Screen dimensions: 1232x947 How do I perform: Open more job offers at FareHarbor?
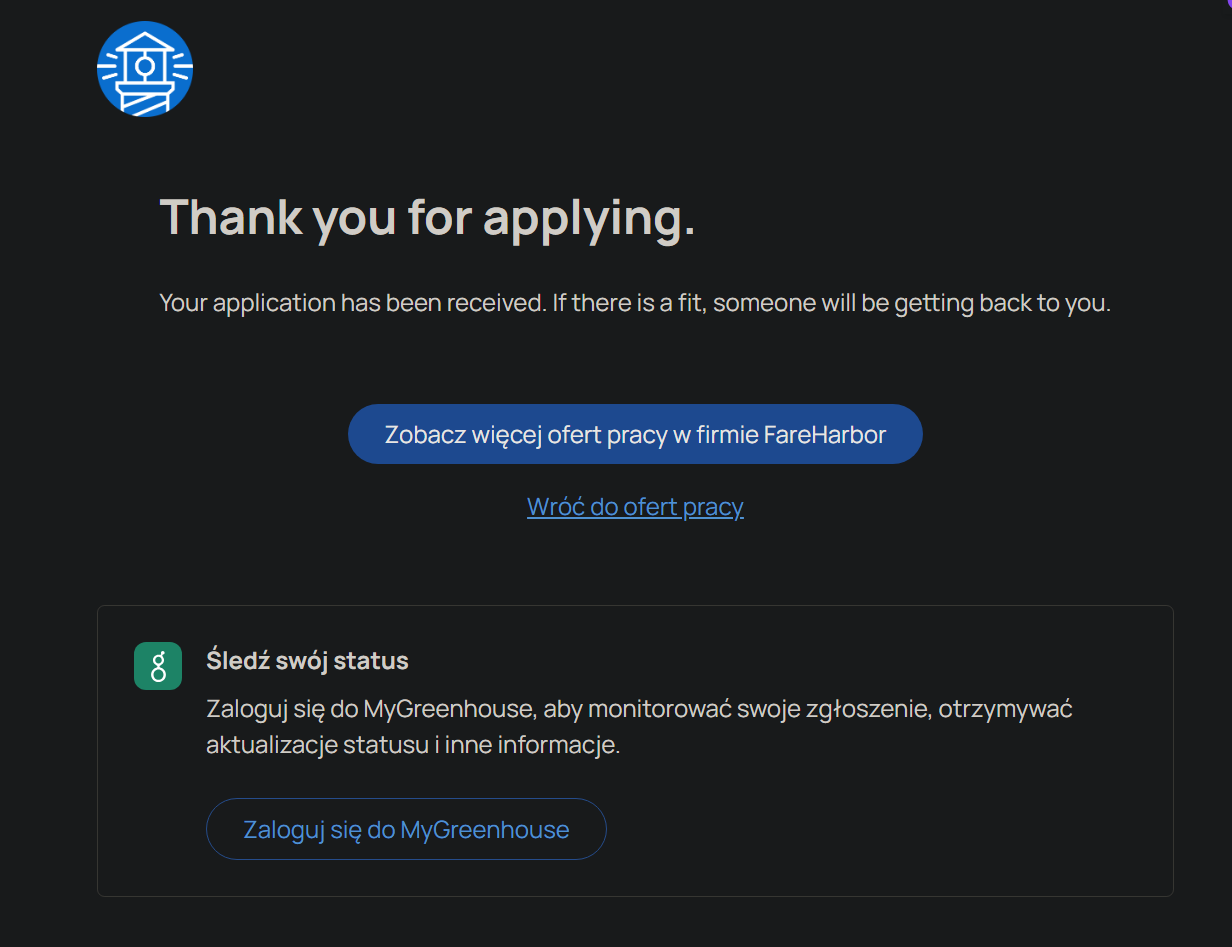[635, 434]
